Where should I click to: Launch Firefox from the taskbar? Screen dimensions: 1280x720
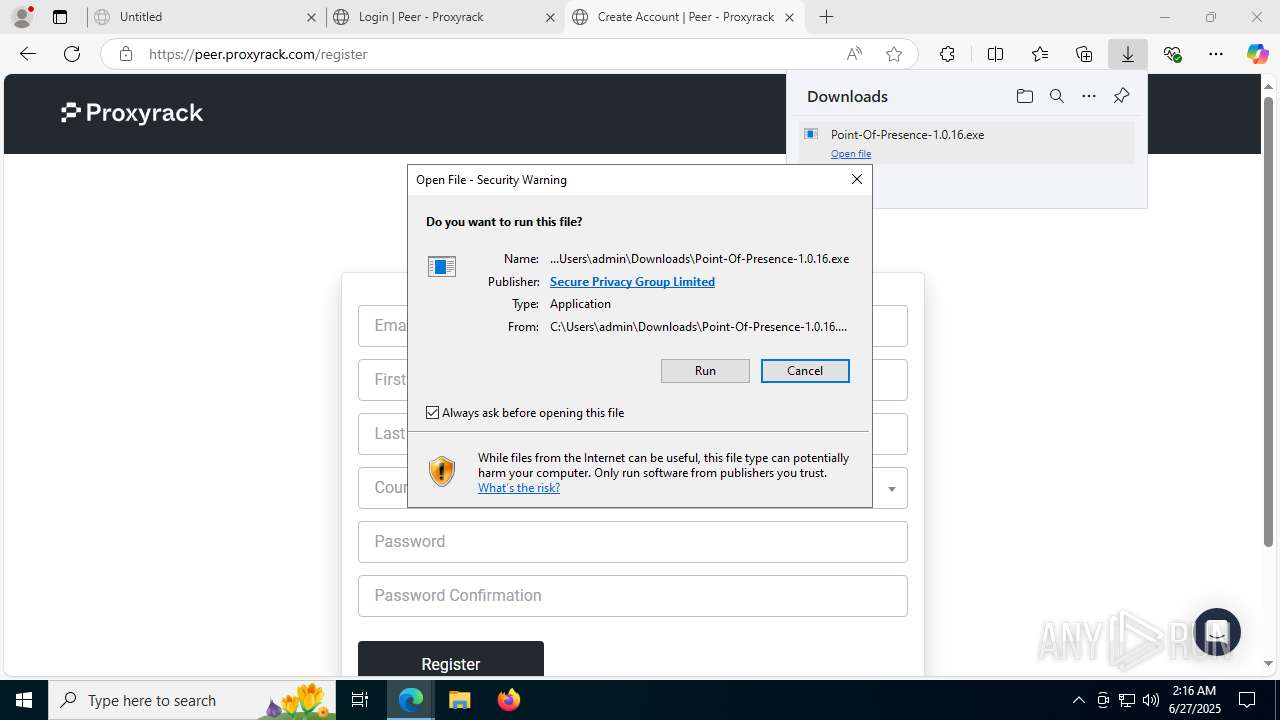pyautogui.click(x=508, y=700)
